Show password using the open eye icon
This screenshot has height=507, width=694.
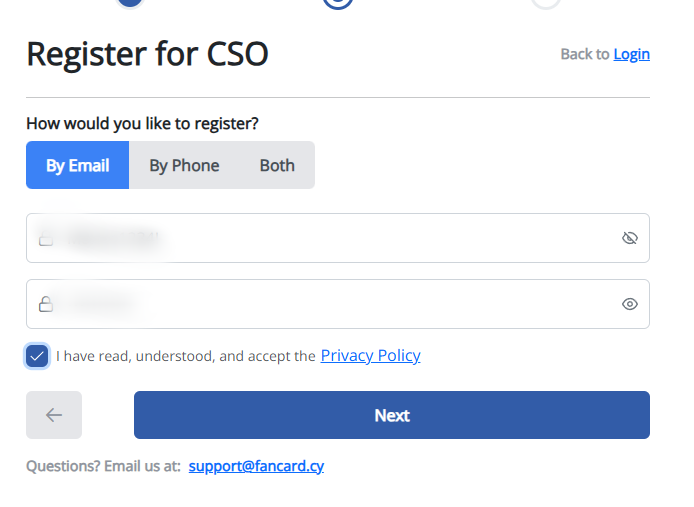(x=629, y=304)
